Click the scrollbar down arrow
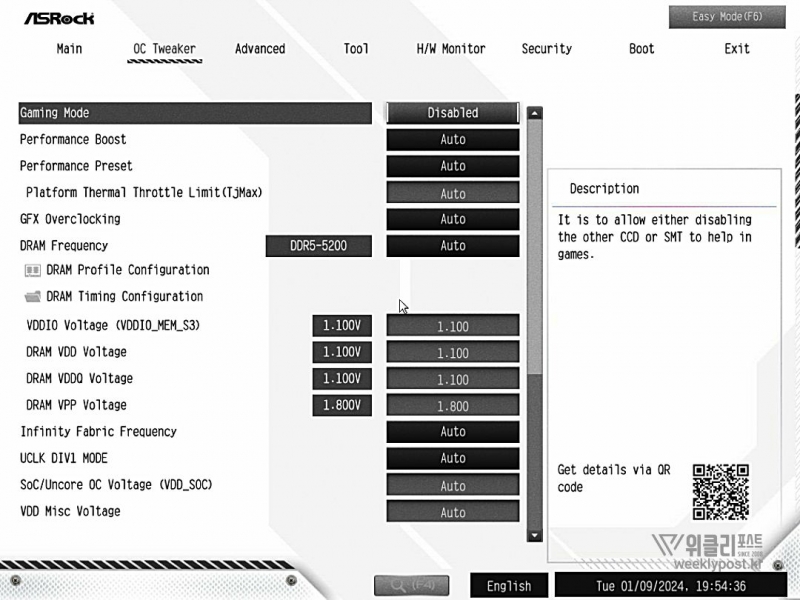 534,535
